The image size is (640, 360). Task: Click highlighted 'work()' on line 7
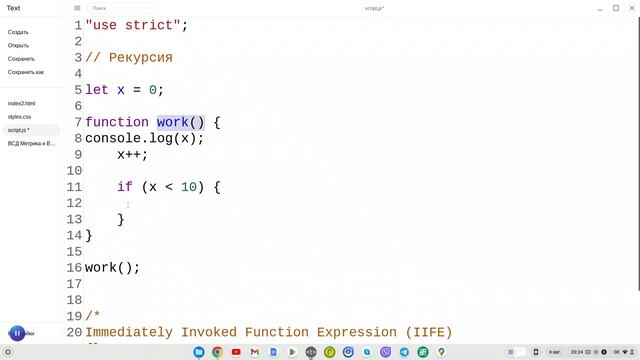tap(180, 122)
